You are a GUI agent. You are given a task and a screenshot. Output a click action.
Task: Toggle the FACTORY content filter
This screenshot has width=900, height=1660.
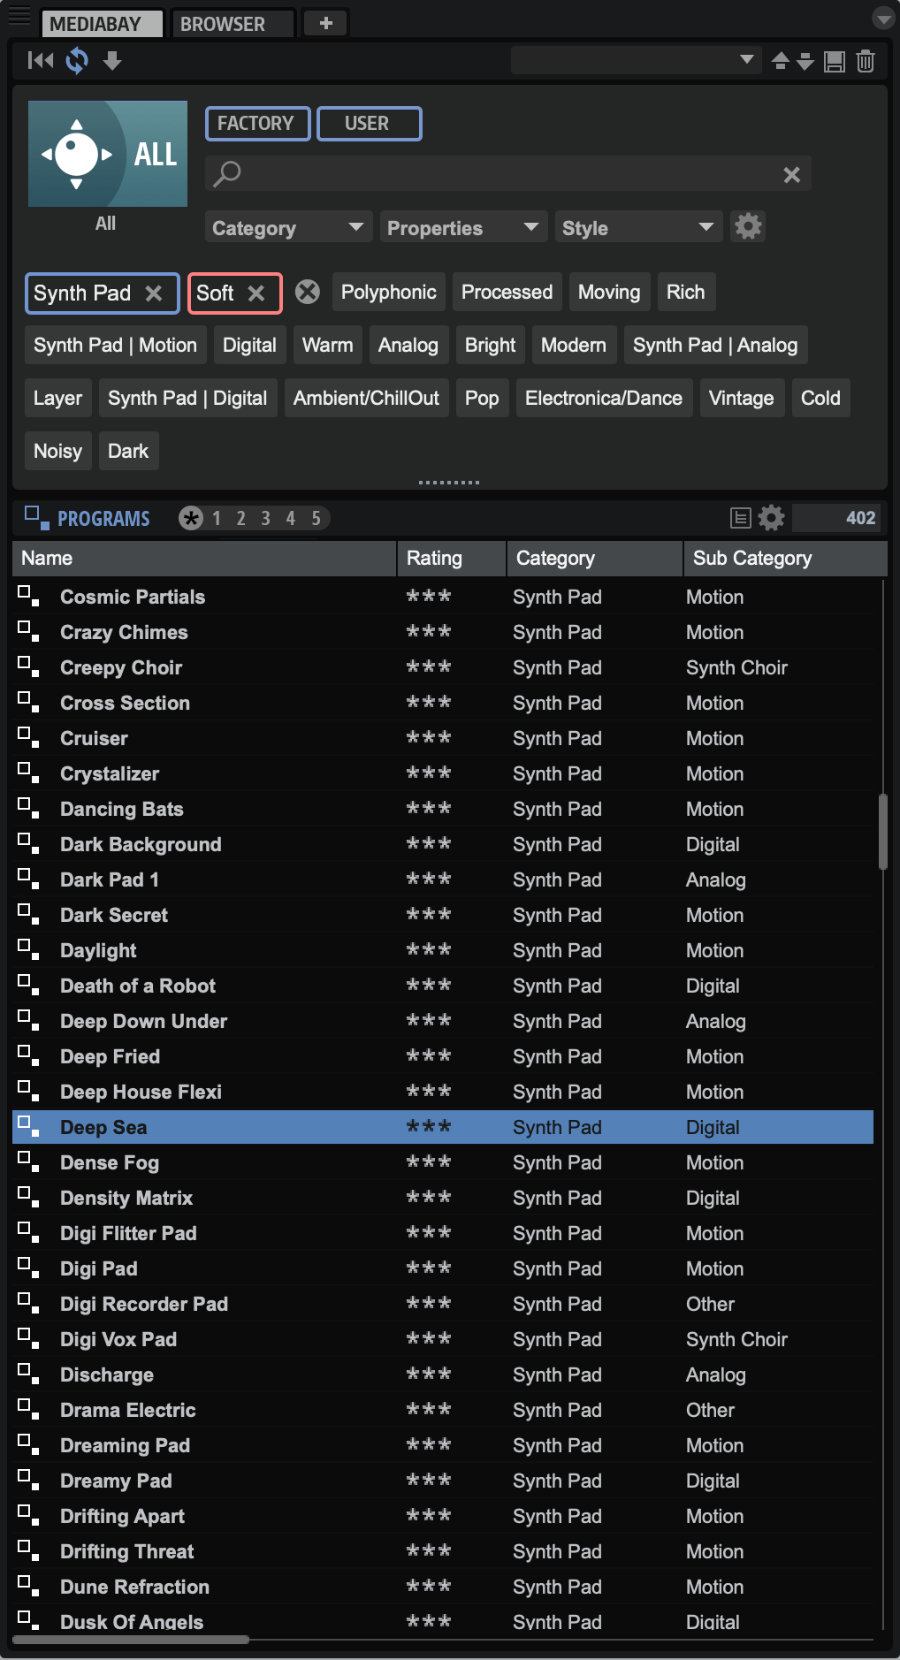(257, 124)
